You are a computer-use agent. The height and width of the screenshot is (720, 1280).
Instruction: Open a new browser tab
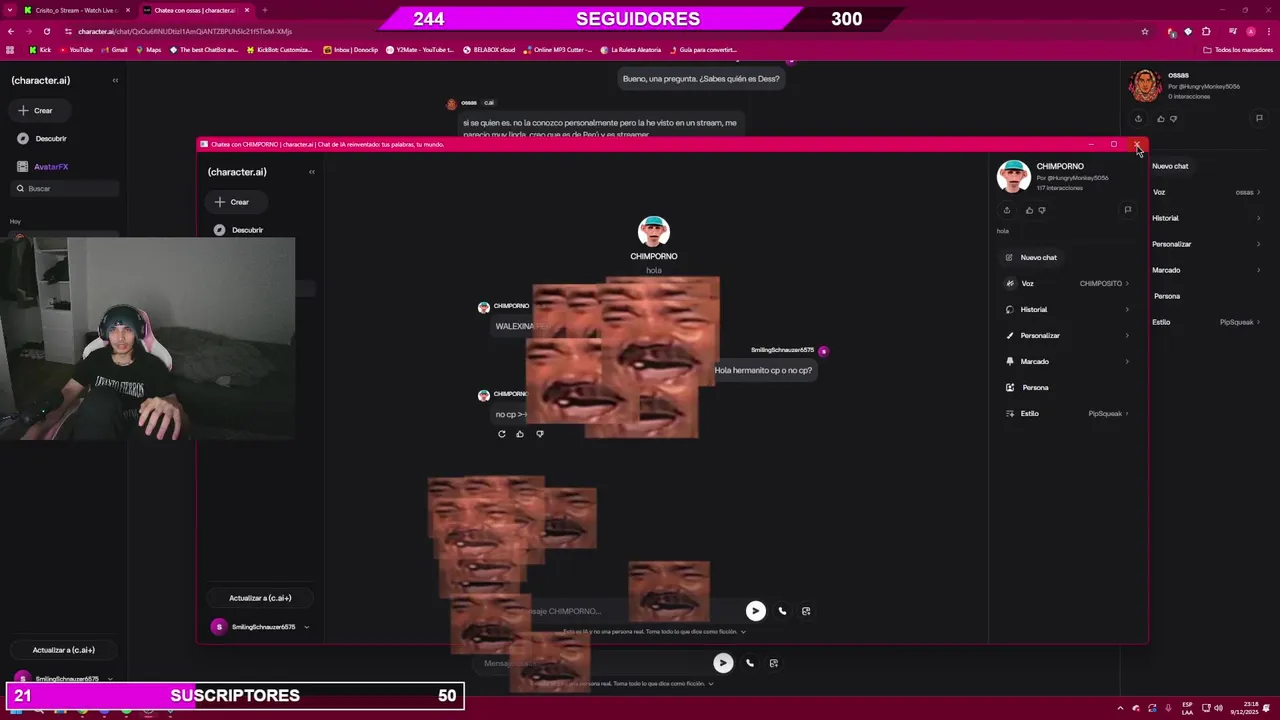point(264,10)
